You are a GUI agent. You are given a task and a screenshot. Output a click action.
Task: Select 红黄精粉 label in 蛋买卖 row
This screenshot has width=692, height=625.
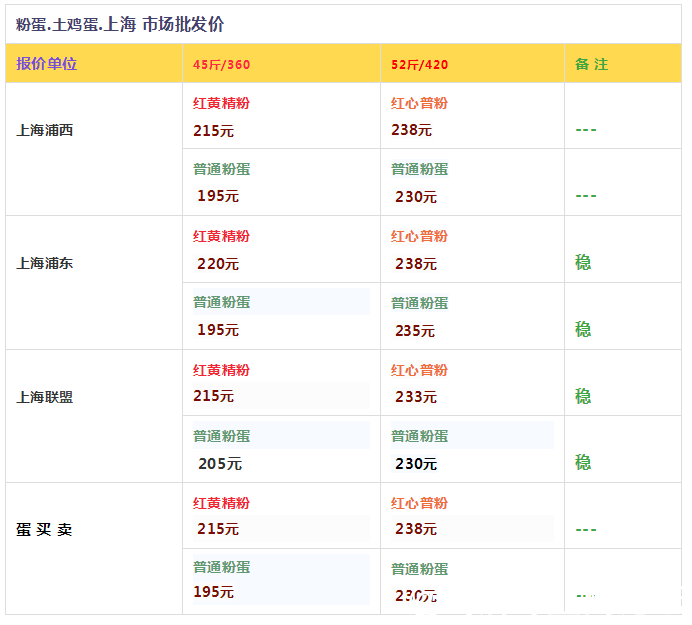click(x=221, y=503)
